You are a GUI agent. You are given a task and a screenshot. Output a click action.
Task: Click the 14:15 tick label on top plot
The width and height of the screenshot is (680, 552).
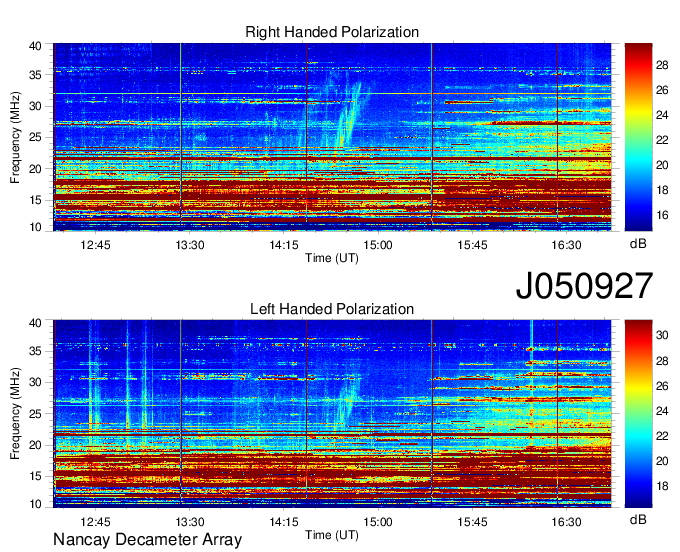point(284,245)
